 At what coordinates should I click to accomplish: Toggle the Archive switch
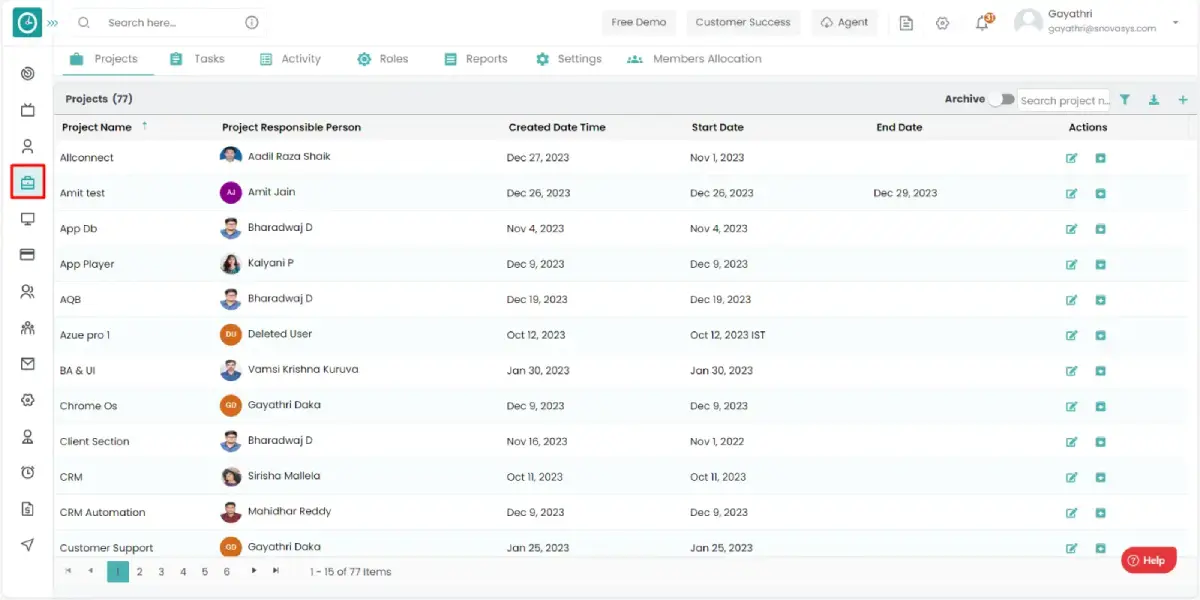coord(1001,100)
